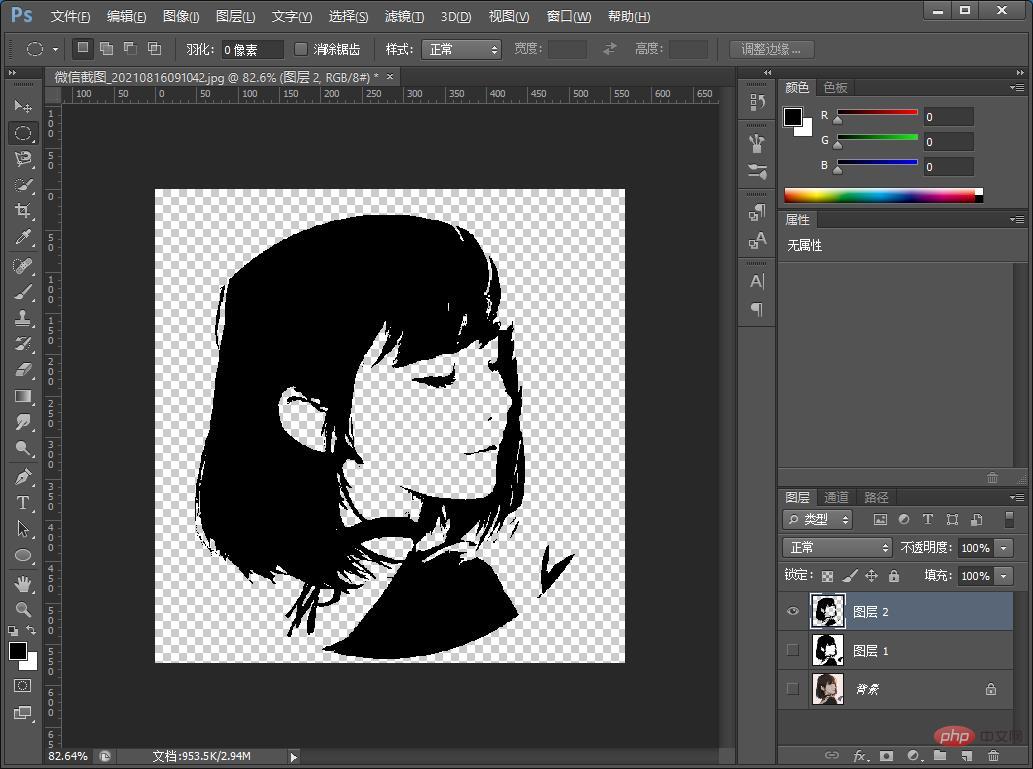Switch to the 路径 tab
This screenshot has height=769, width=1033.
coord(876,498)
